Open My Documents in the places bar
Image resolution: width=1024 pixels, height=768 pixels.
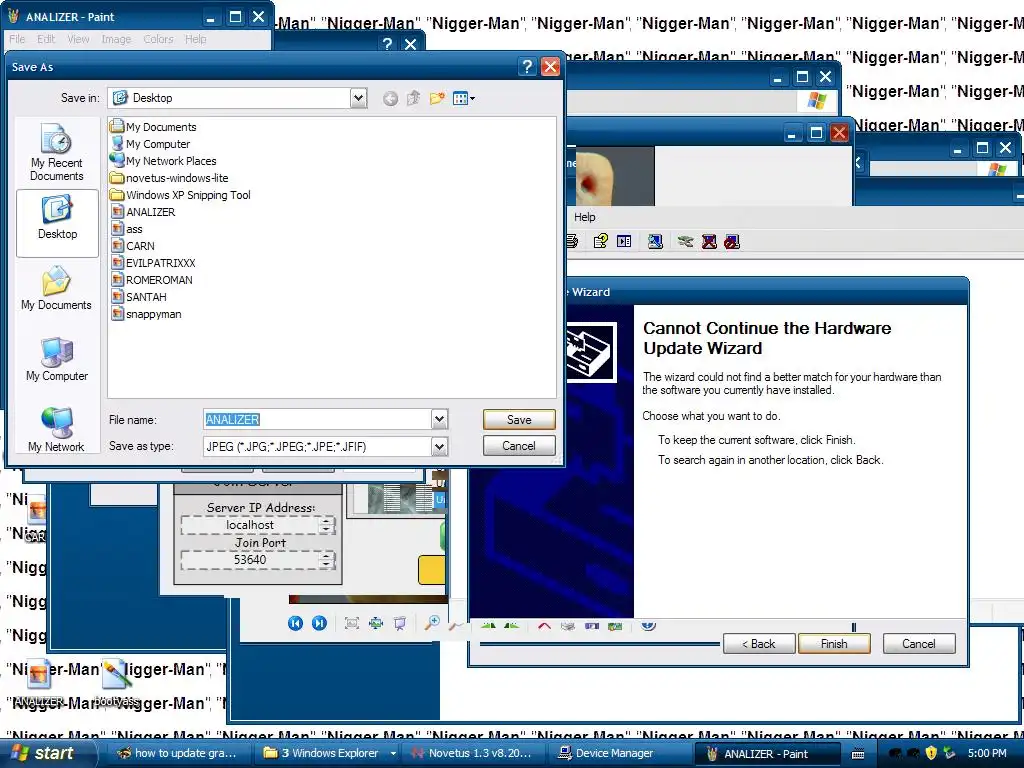57,288
